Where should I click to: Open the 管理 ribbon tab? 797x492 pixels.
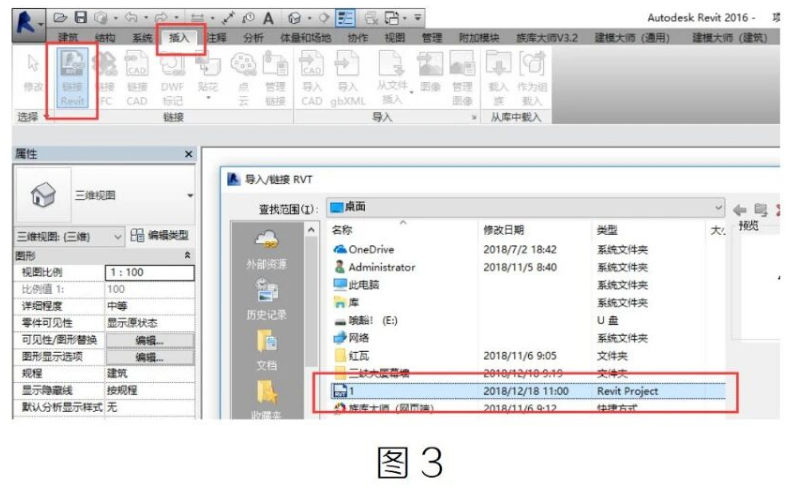pos(432,38)
